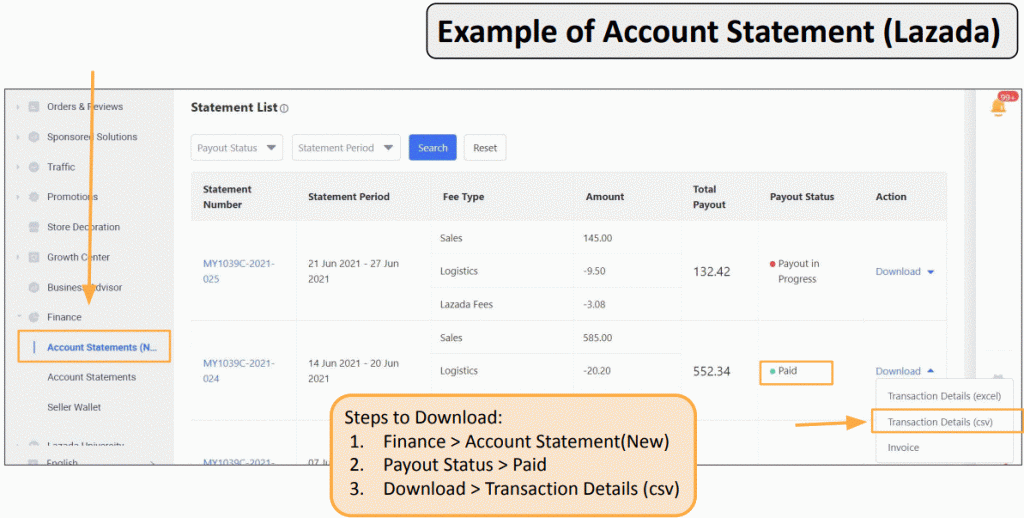Screen dimensions: 1024x518
Task: Click the Statement Number column header
Action: (x=227, y=197)
